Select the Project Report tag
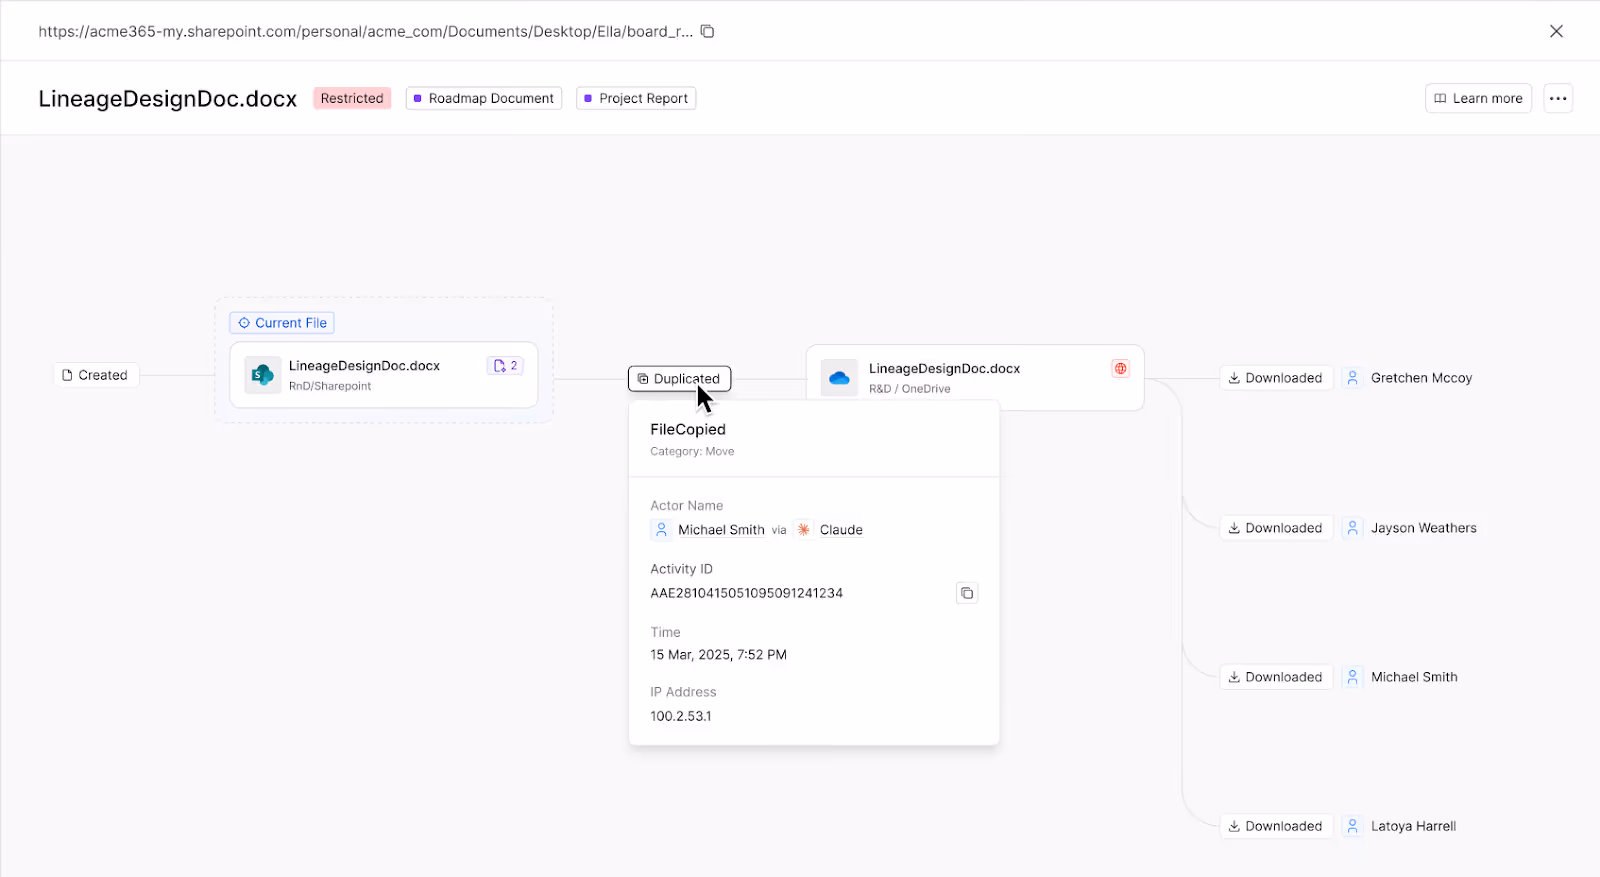The width and height of the screenshot is (1600, 877). pos(636,98)
